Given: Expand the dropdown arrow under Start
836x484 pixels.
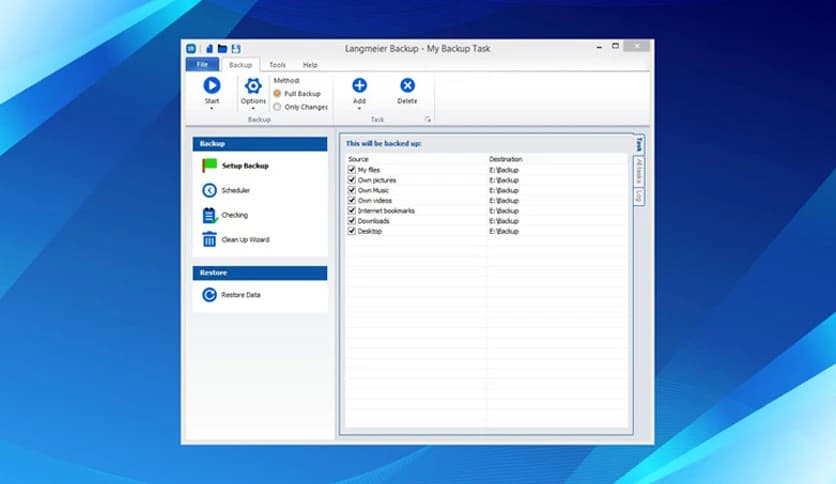Looking at the screenshot, I should 211,108.
